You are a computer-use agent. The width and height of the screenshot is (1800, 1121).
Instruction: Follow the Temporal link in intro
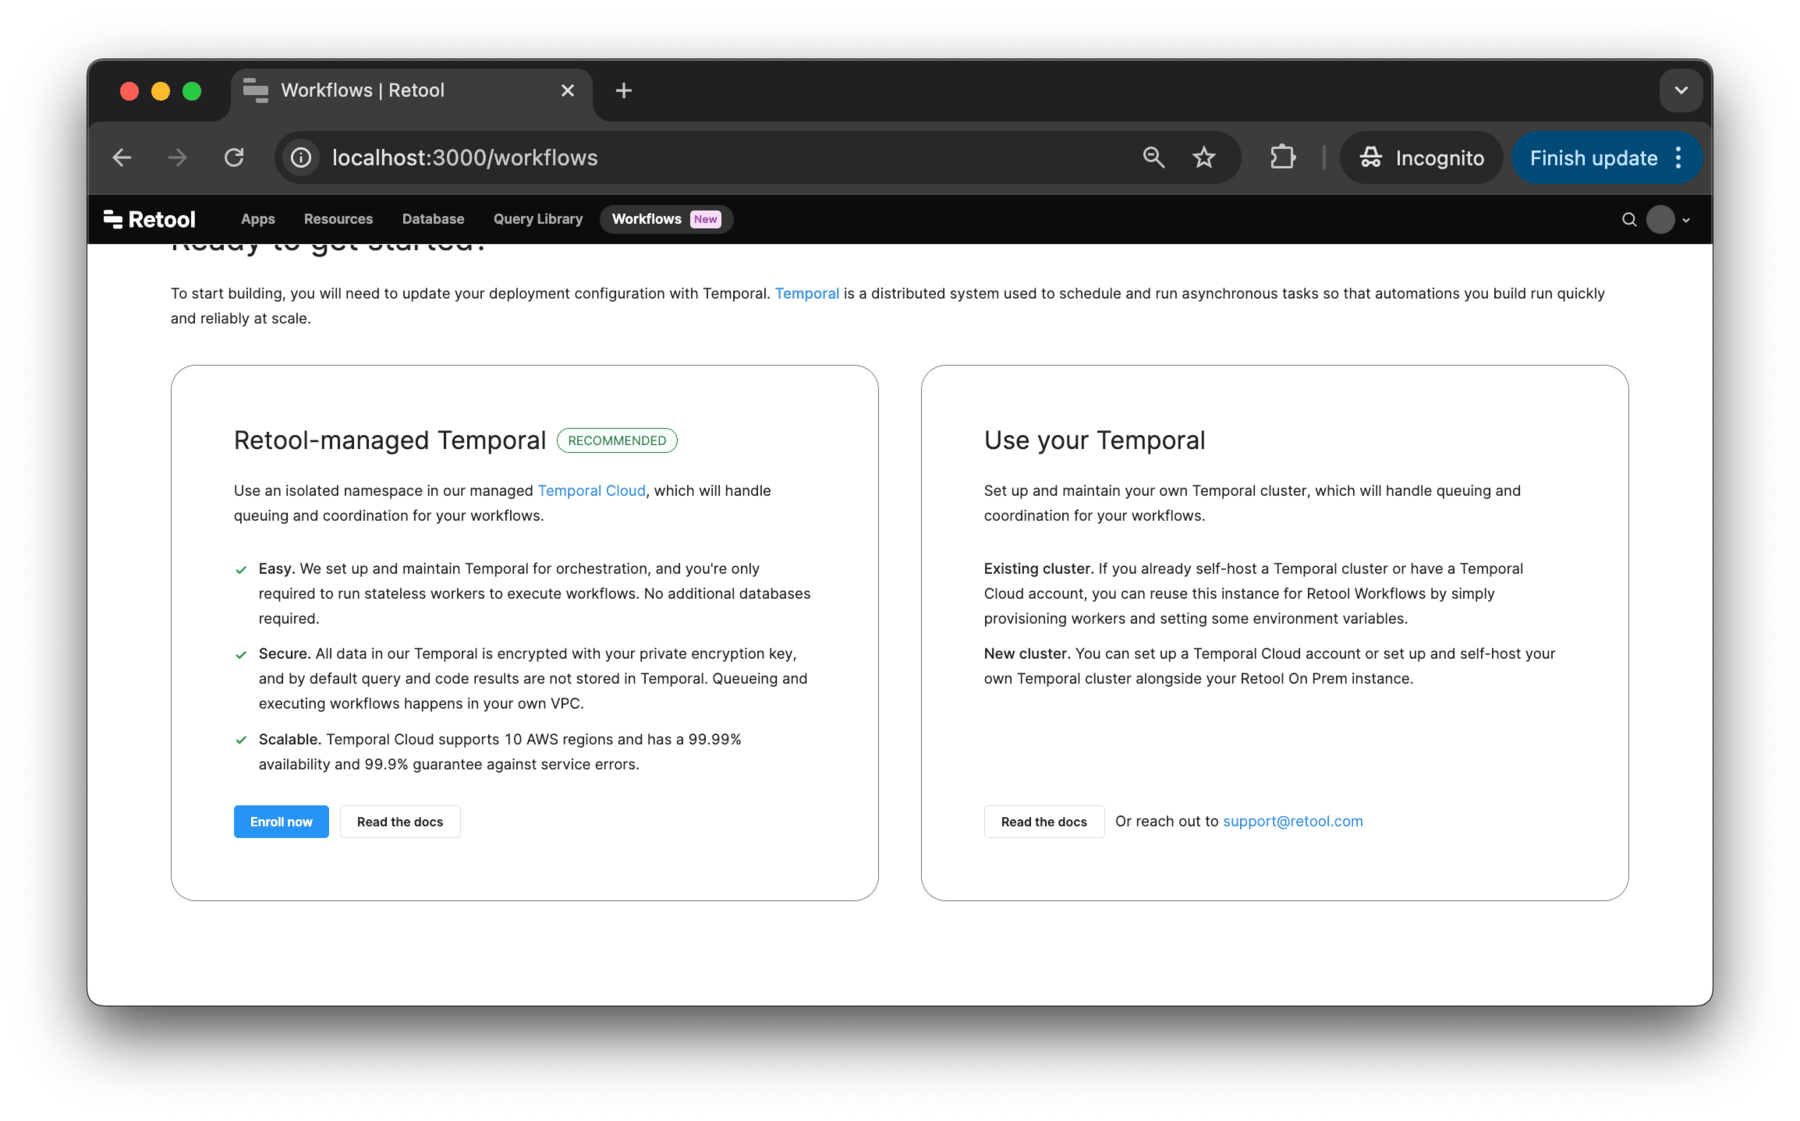(x=807, y=293)
